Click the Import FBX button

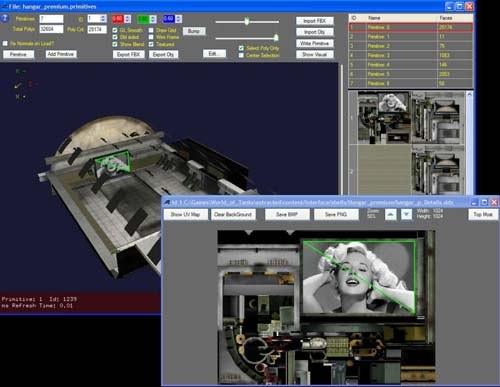pyautogui.click(x=314, y=21)
